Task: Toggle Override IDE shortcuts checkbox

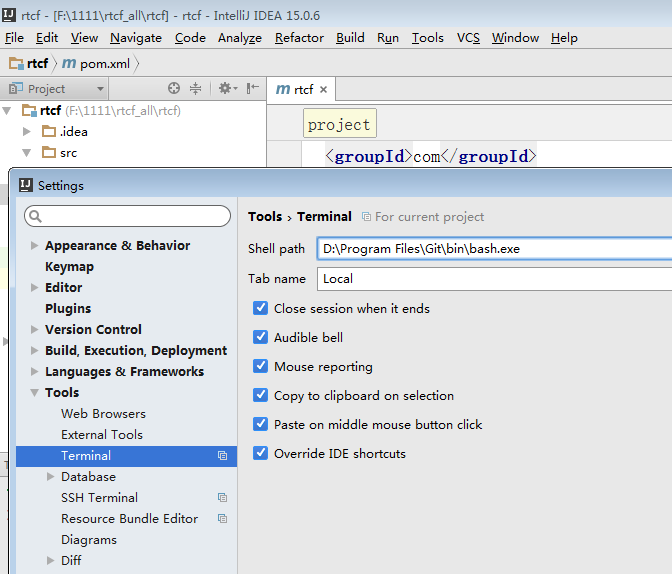Action: click(x=260, y=453)
